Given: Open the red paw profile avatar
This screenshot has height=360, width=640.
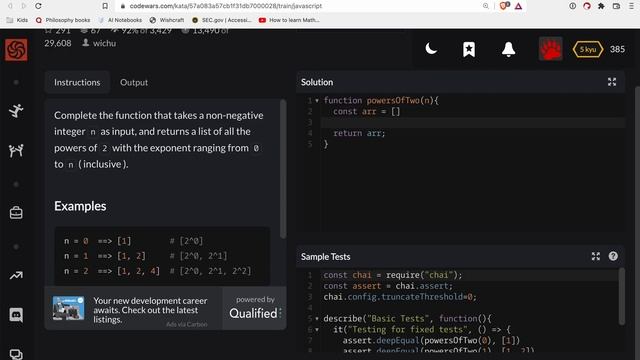Looking at the screenshot, I should coord(550,49).
